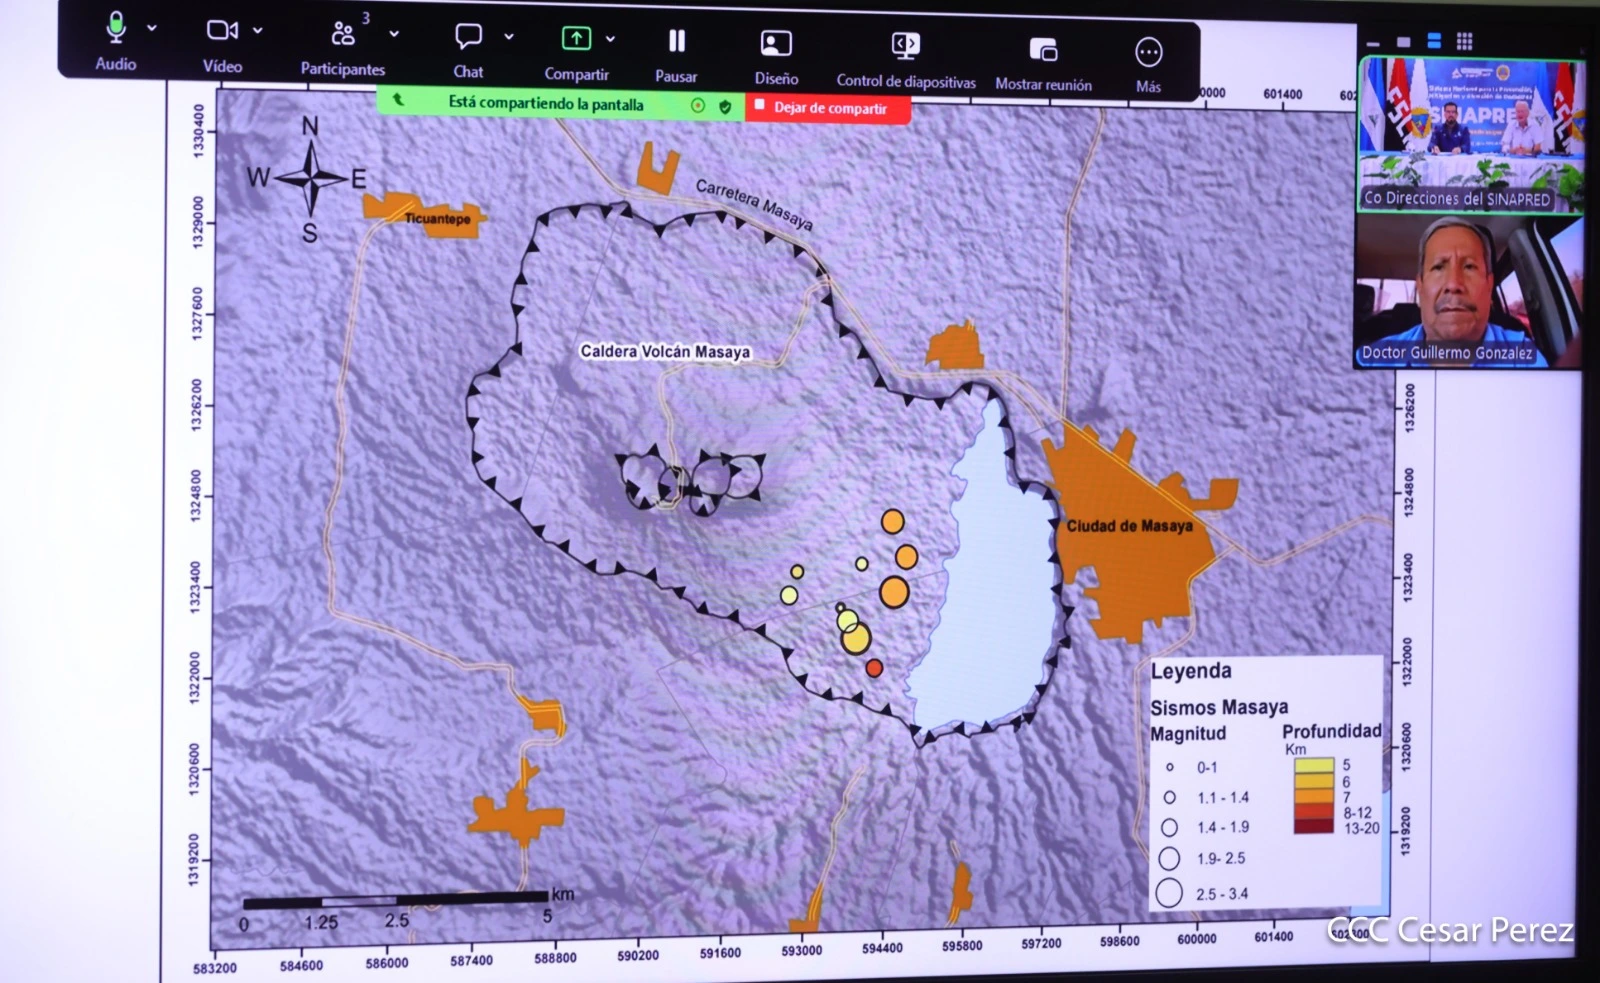Toggle the Vídeo camera on or off
This screenshot has height=983, width=1600.
[x=221, y=31]
